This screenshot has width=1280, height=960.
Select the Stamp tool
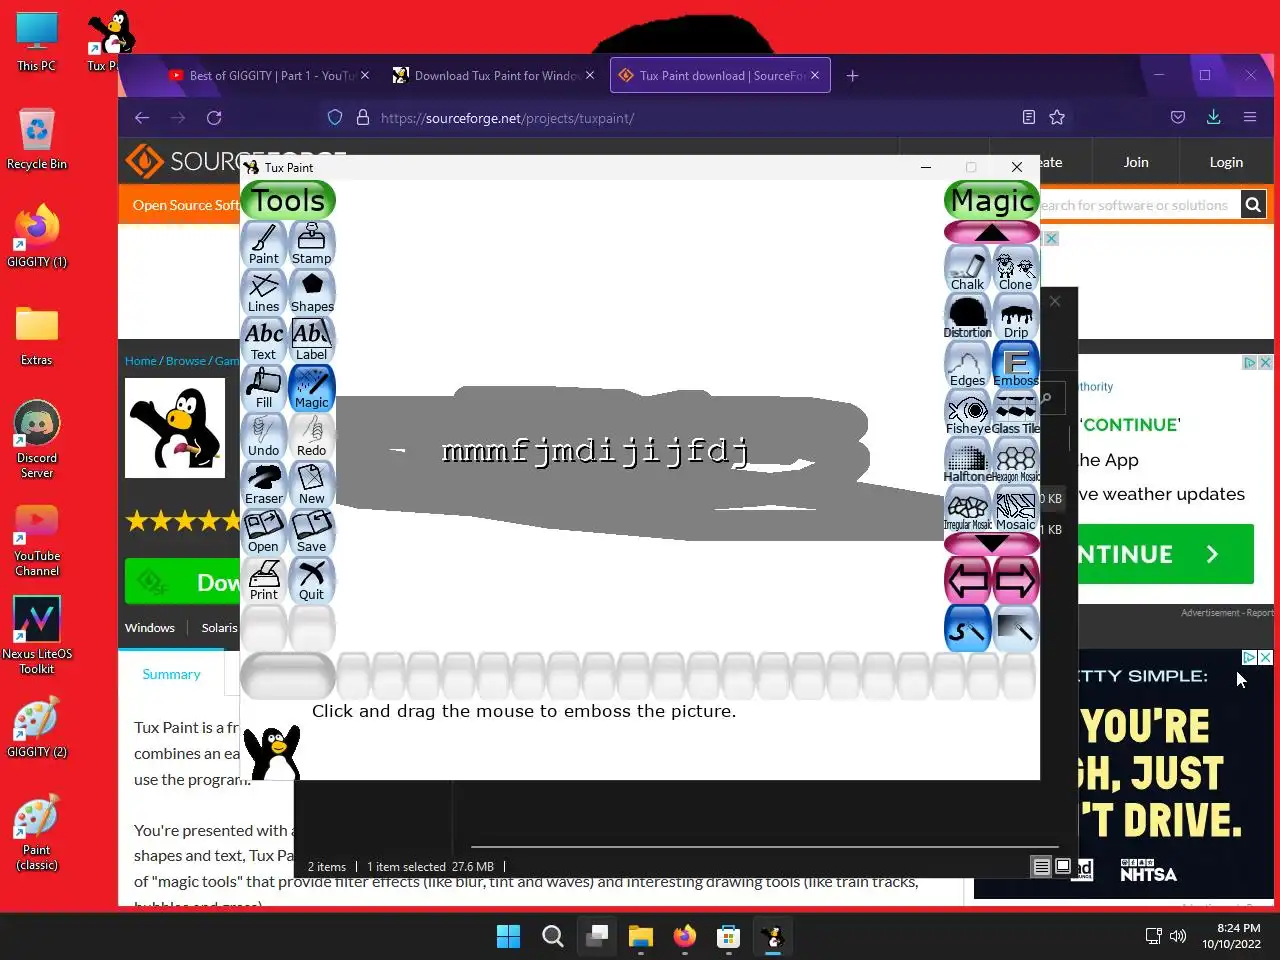(x=312, y=244)
